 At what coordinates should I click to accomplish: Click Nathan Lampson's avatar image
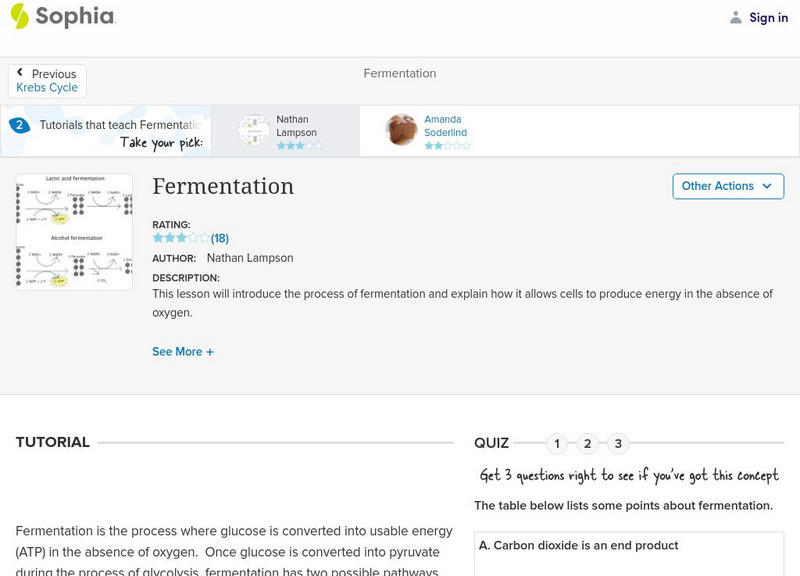click(x=254, y=130)
